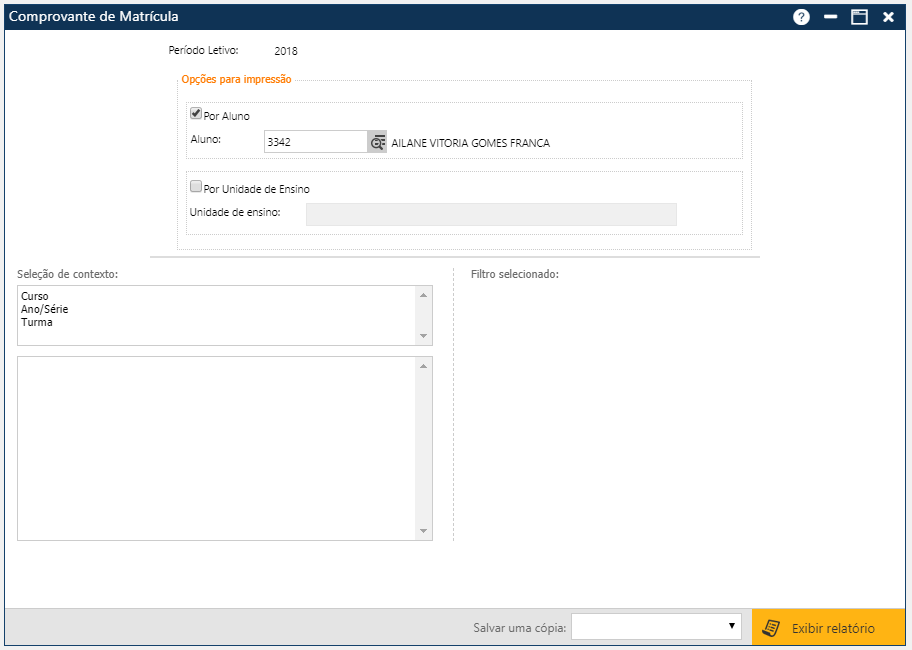Click down arrow of the lower empty list
The height and width of the screenshot is (650, 912).
(423, 531)
